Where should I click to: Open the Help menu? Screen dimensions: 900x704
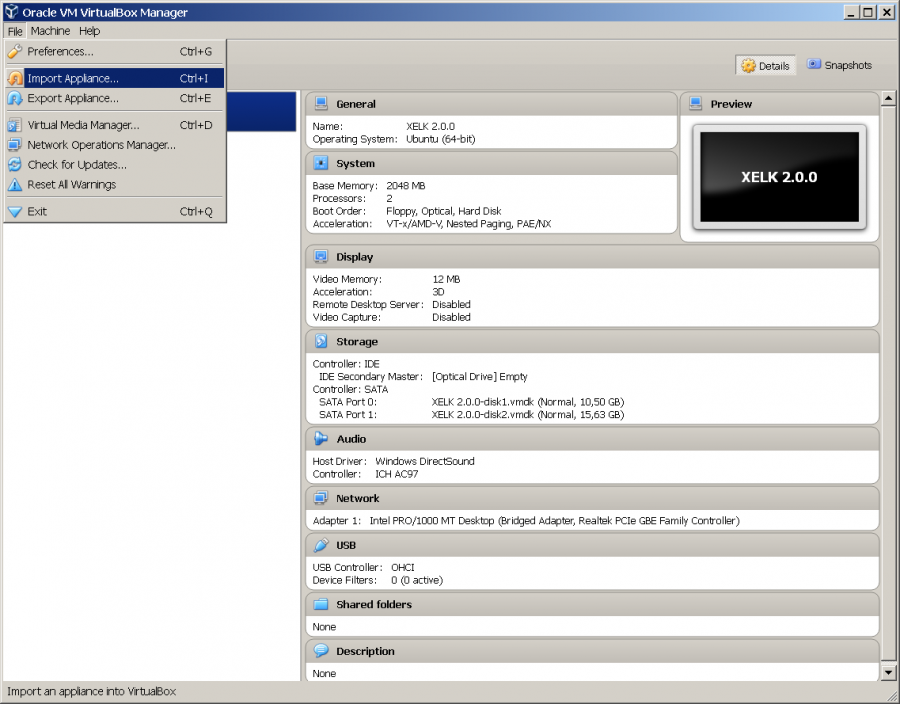tap(89, 31)
